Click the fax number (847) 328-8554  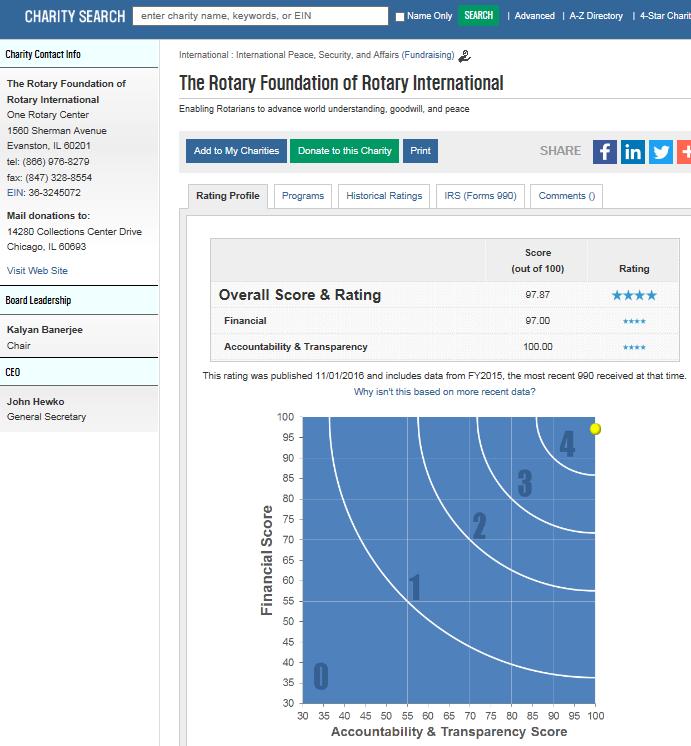tap(59, 178)
